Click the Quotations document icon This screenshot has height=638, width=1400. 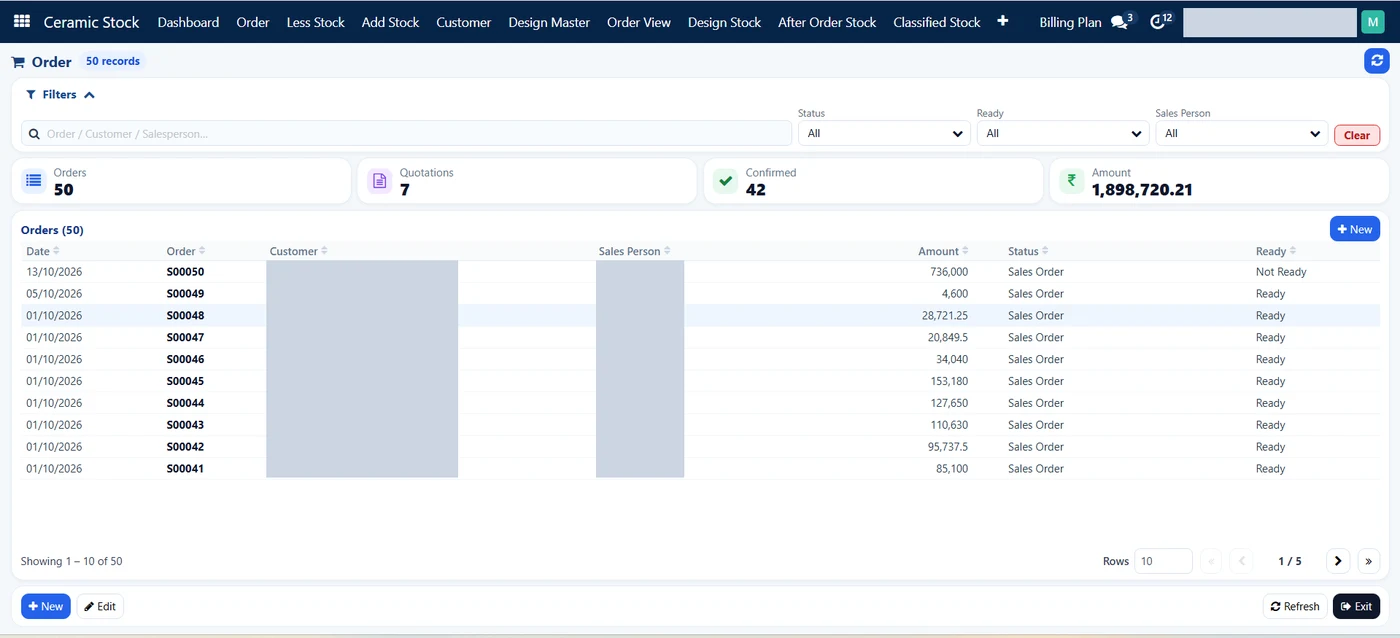coord(379,181)
